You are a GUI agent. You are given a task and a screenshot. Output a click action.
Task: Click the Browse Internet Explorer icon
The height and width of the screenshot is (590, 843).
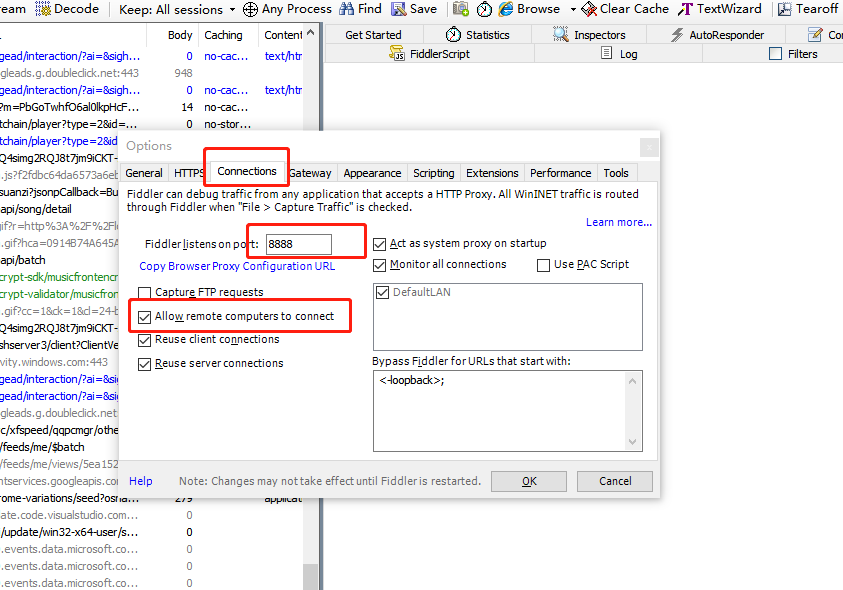point(506,9)
